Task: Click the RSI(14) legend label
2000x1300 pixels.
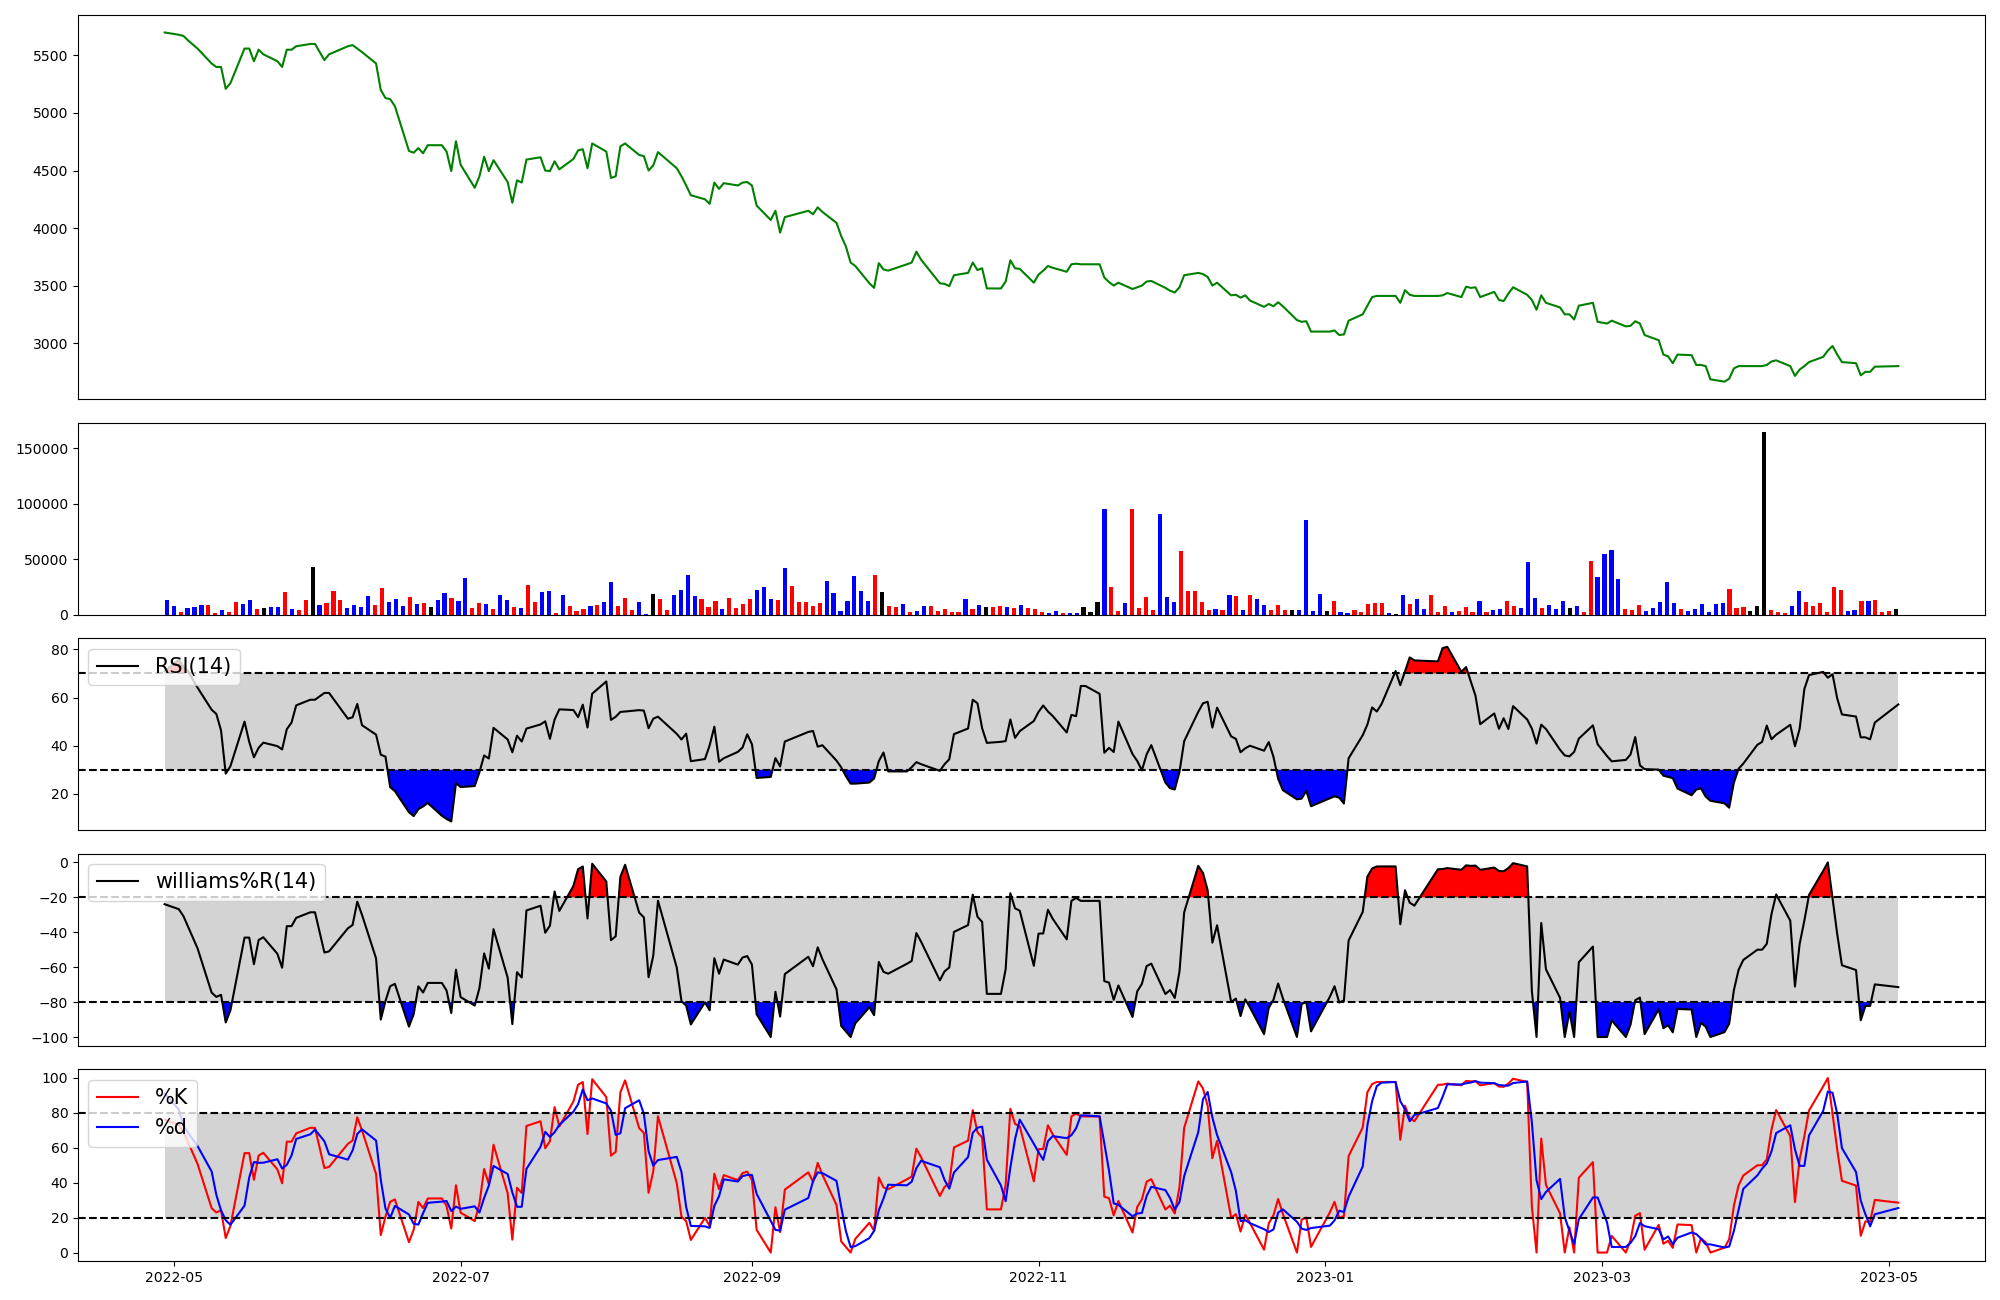Action: [x=192, y=666]
